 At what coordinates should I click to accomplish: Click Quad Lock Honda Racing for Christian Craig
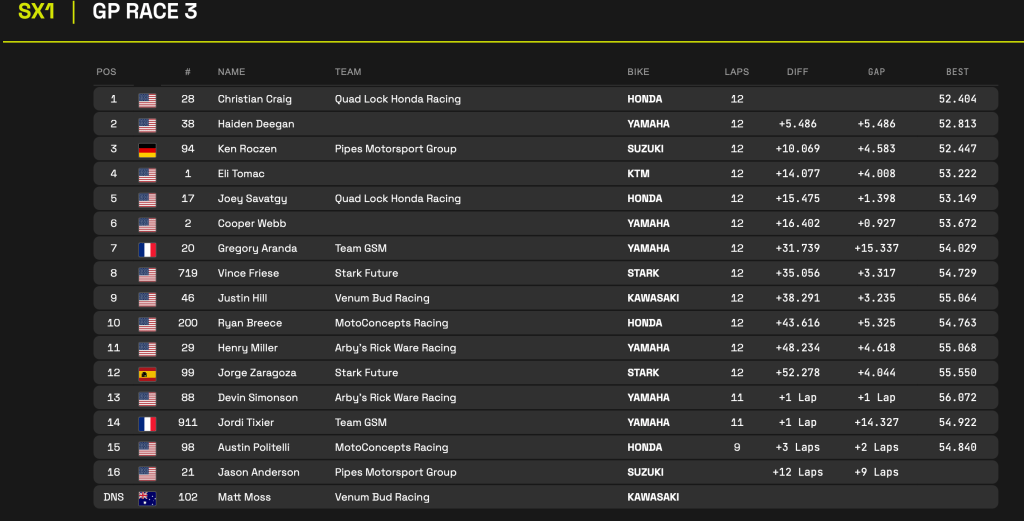click(397, 99)
